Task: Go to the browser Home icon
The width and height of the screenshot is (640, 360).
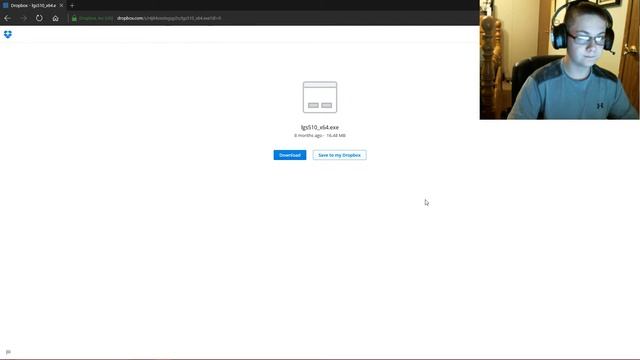Action: [56, 18]
